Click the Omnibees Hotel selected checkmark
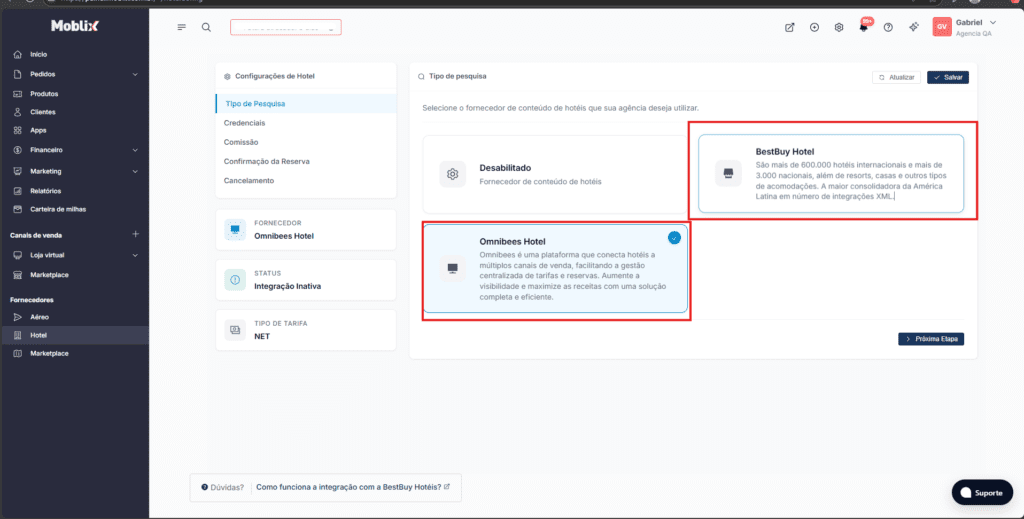This screenshot has width=1024, height=519. 674,238
